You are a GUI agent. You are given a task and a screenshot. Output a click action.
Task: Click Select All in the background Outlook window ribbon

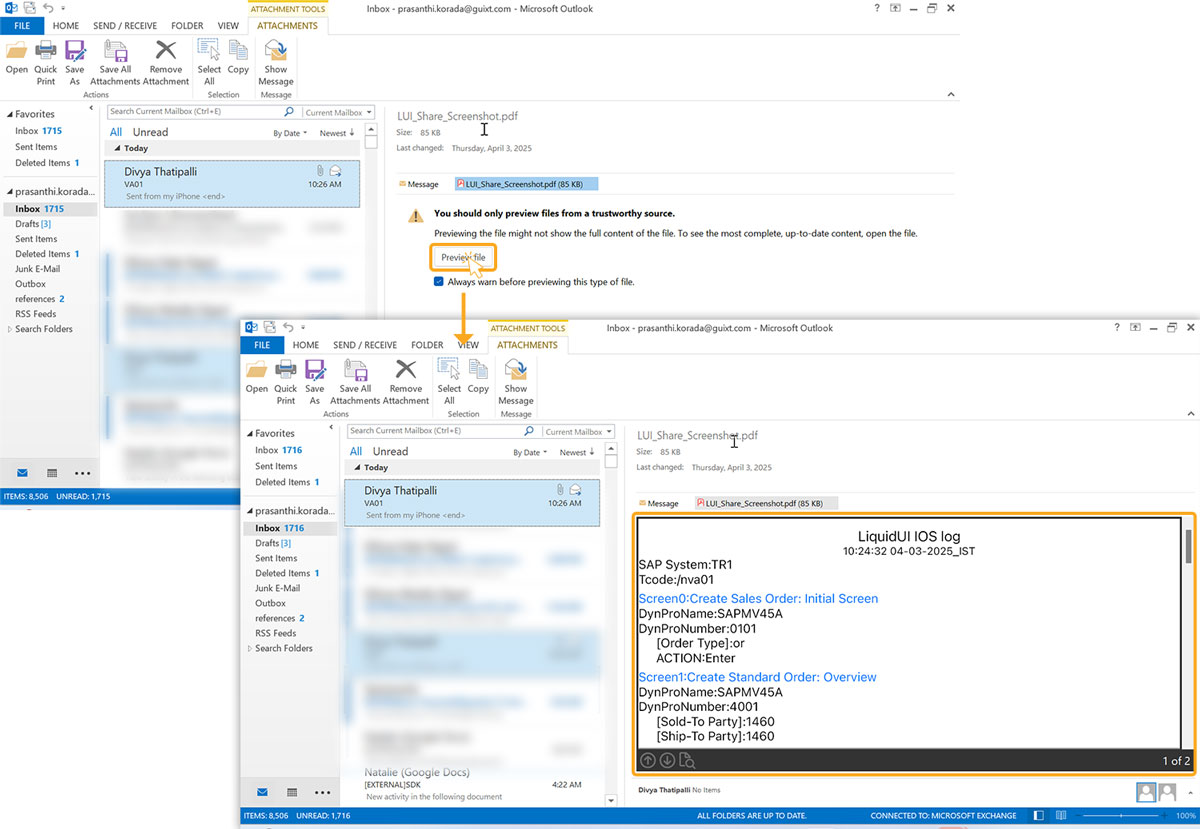[x=209, y=62]
